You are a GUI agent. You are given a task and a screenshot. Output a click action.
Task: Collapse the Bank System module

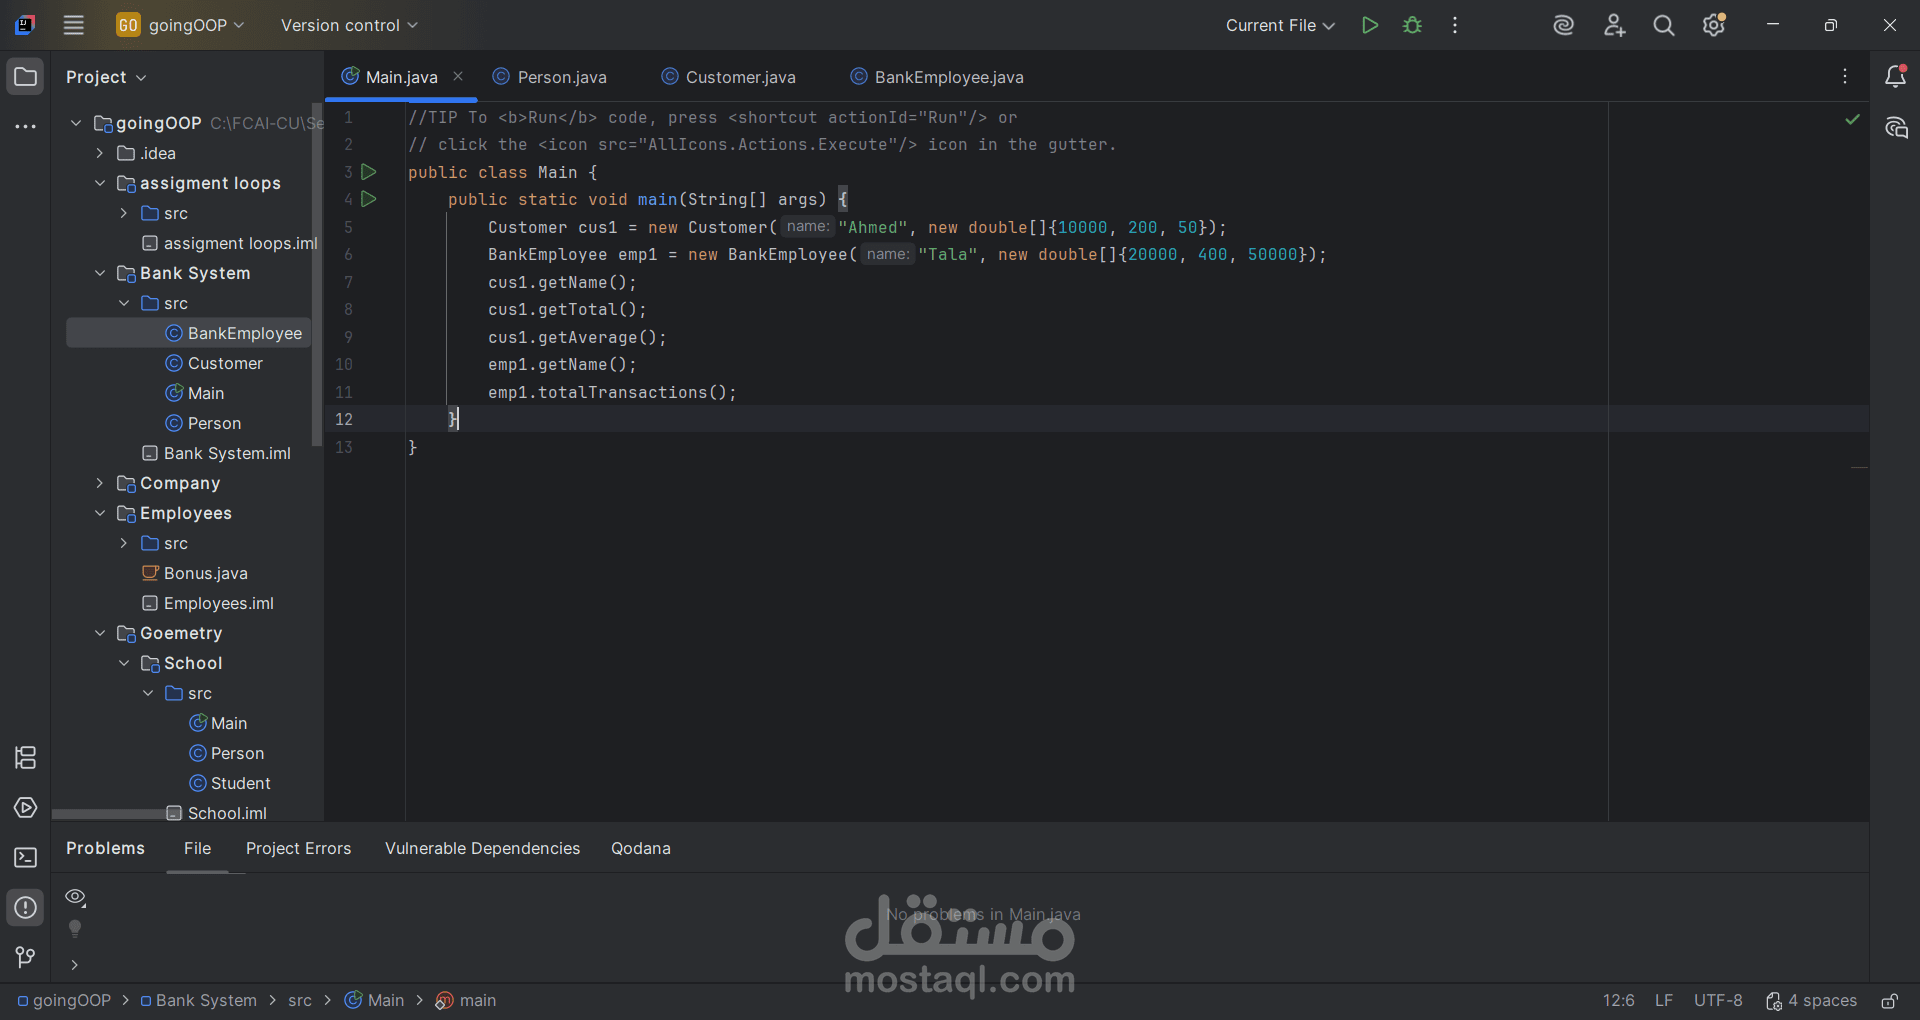100,273
